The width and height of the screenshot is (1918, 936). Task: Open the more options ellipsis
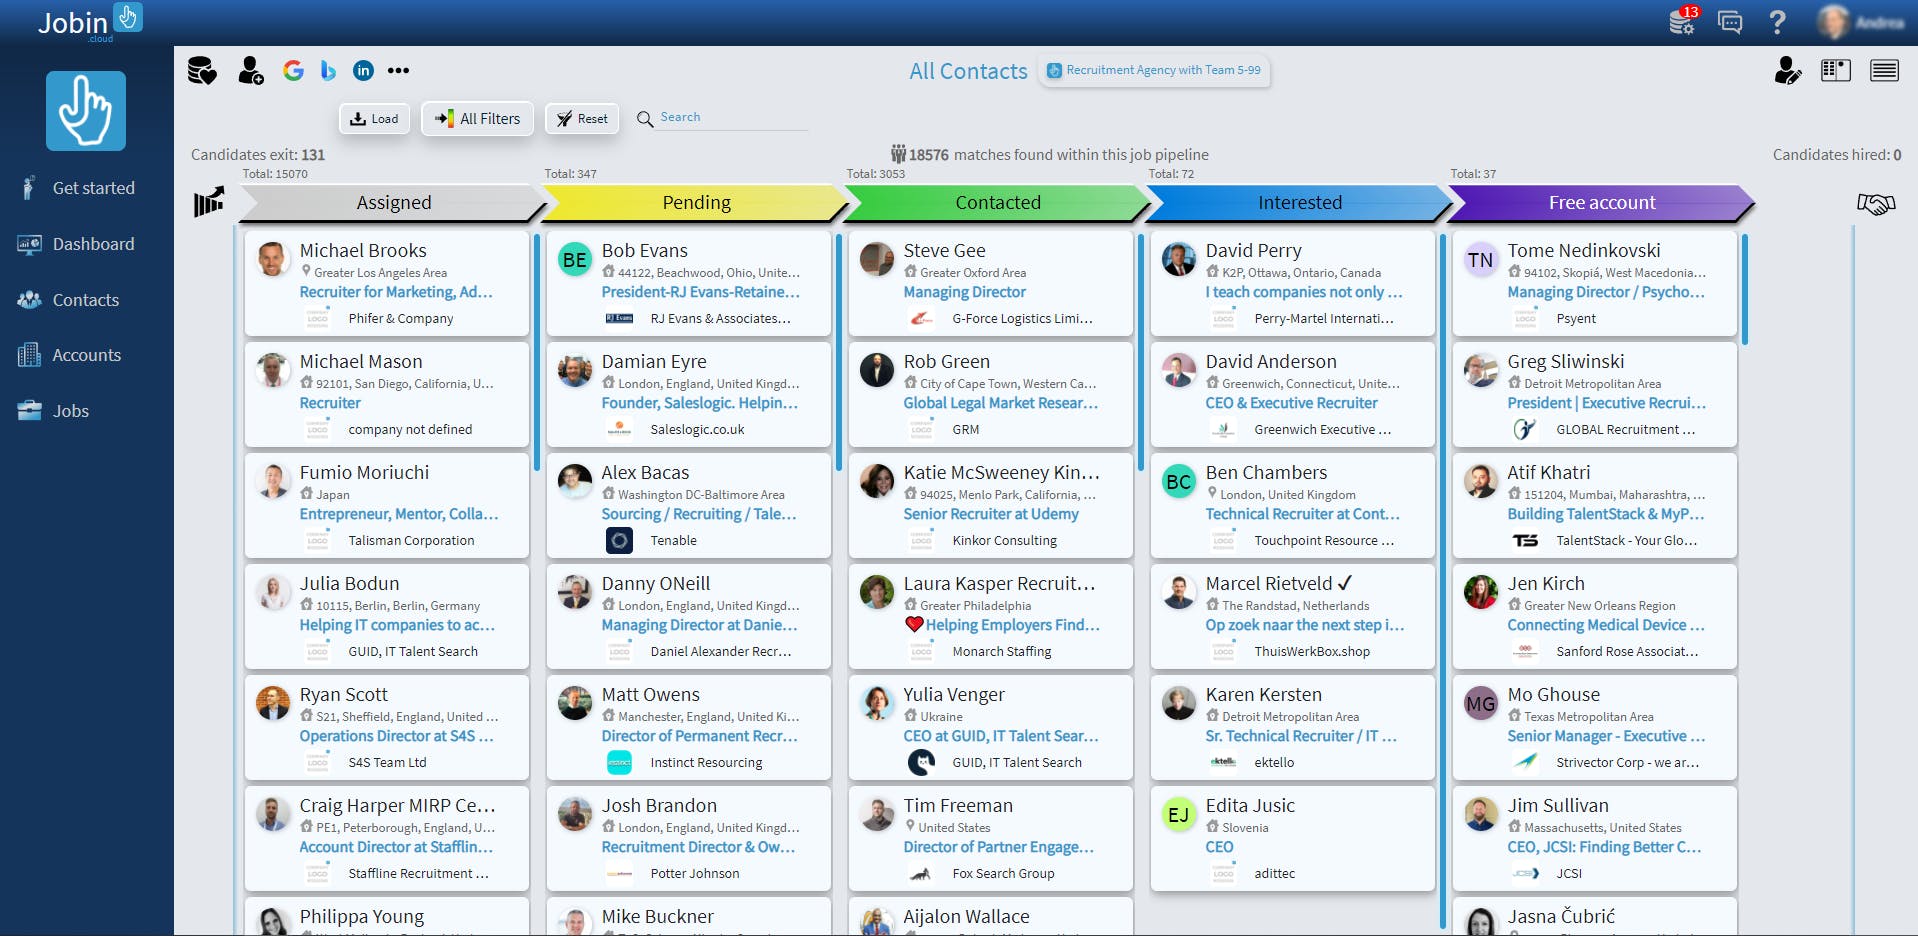click(398, 70)
